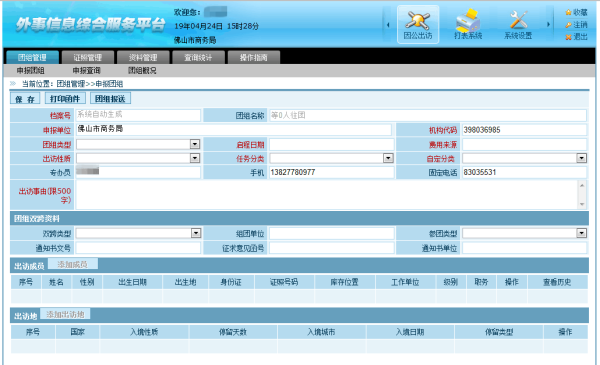The image size is (600, 365).
Task: Click the 入境性质 column header
Action: point(144,332)
